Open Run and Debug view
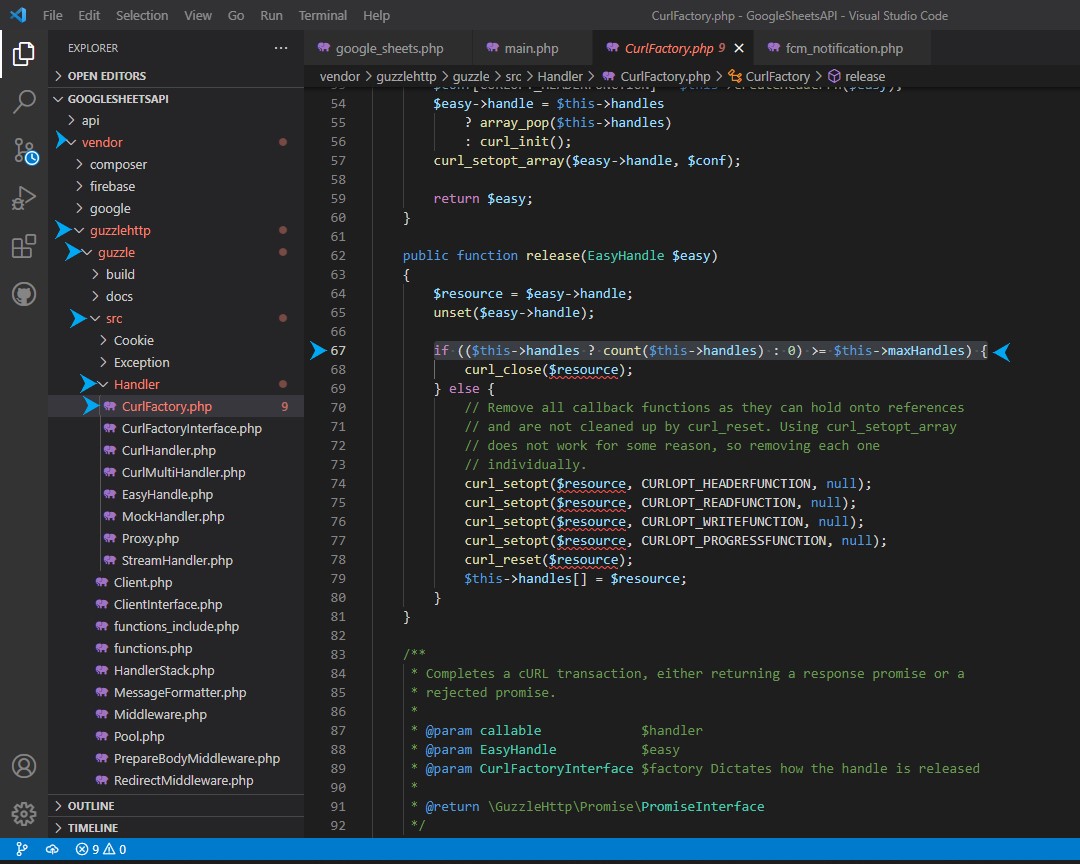This screenshot has height=864, width=1080. click(24, 198)
